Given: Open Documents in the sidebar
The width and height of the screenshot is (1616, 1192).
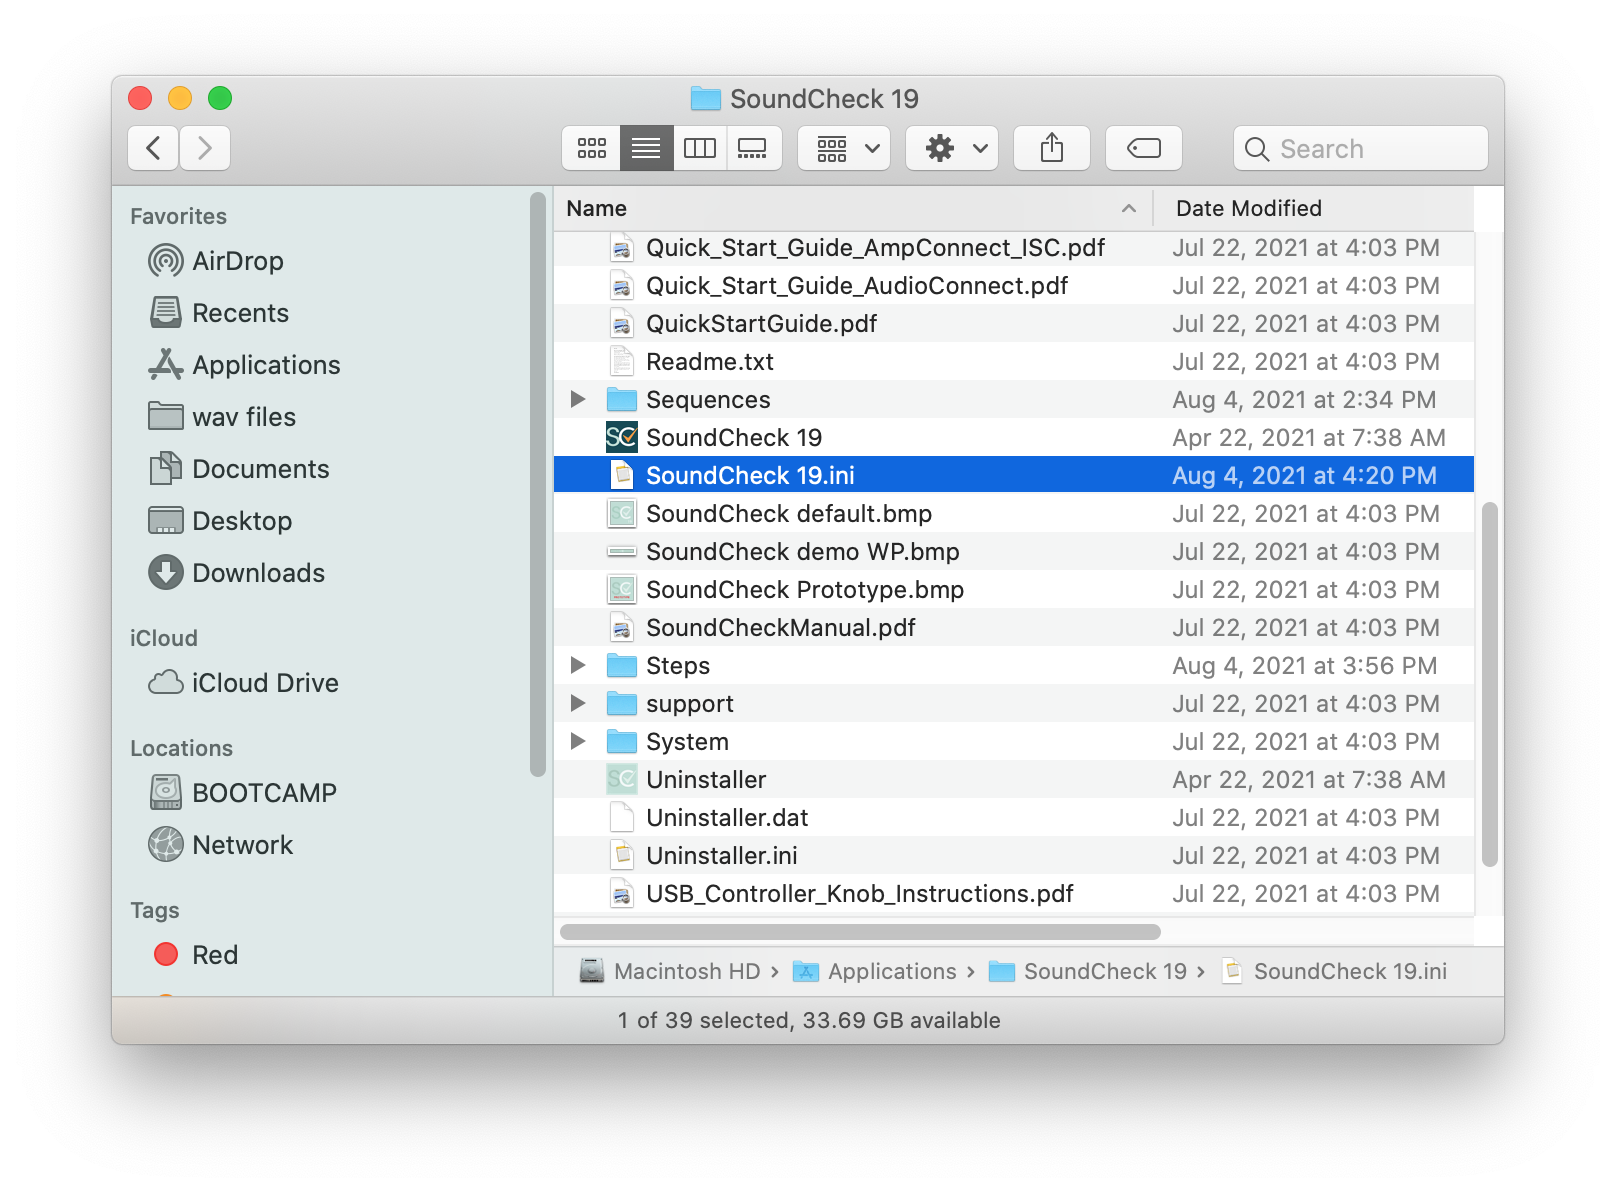Looking at the screenshot, I should pyautogui.click(x=238, y=469).
